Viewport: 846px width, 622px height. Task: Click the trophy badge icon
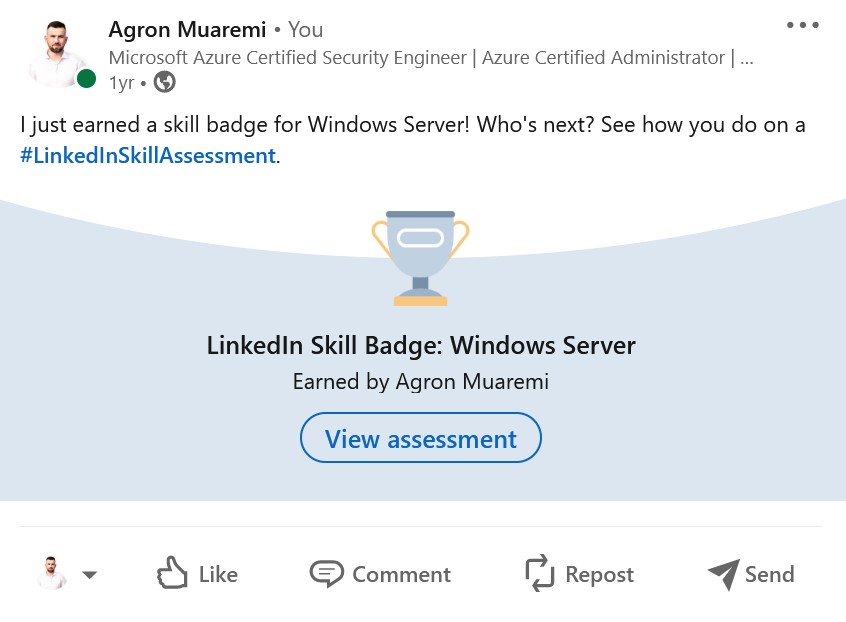[x=420, y=257]
